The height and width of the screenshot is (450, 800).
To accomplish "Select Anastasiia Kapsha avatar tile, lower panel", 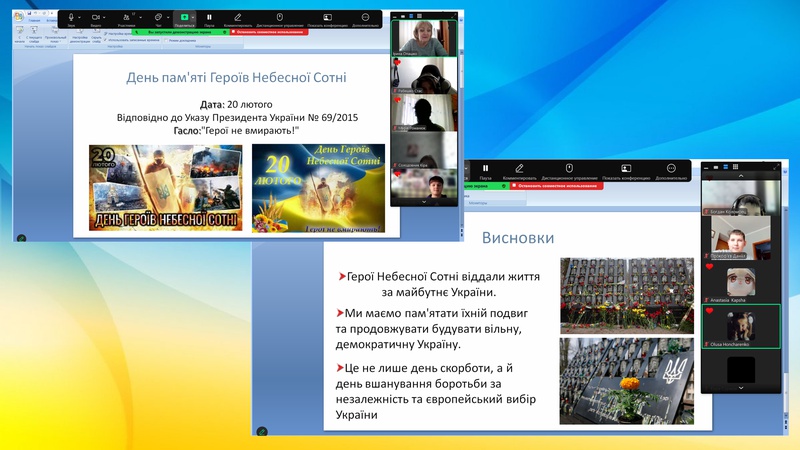I will click(x=741, y=282).
